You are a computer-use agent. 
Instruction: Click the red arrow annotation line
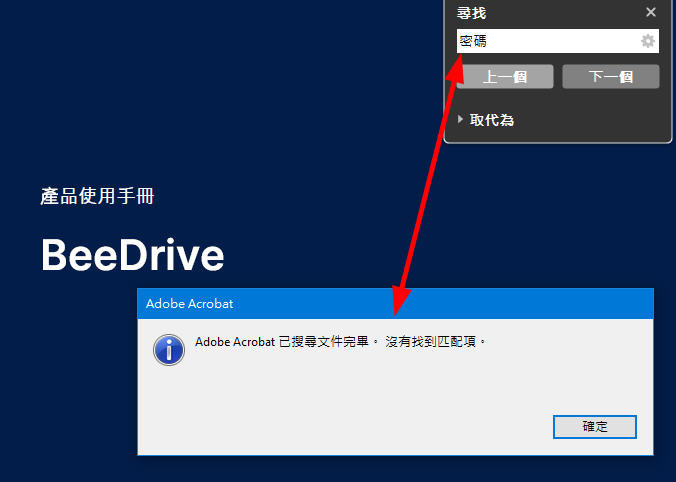pyautogui.click(x=427, y=185)
